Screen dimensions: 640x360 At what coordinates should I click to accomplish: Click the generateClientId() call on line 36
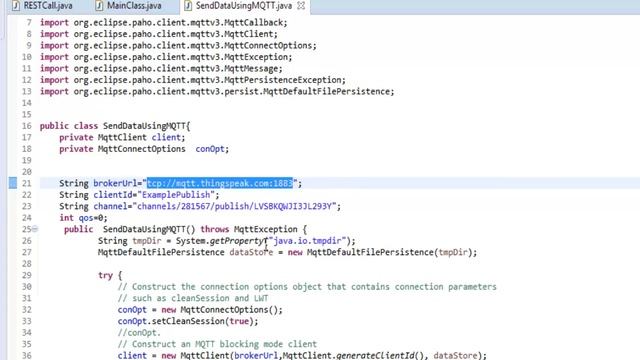(380, 356)
